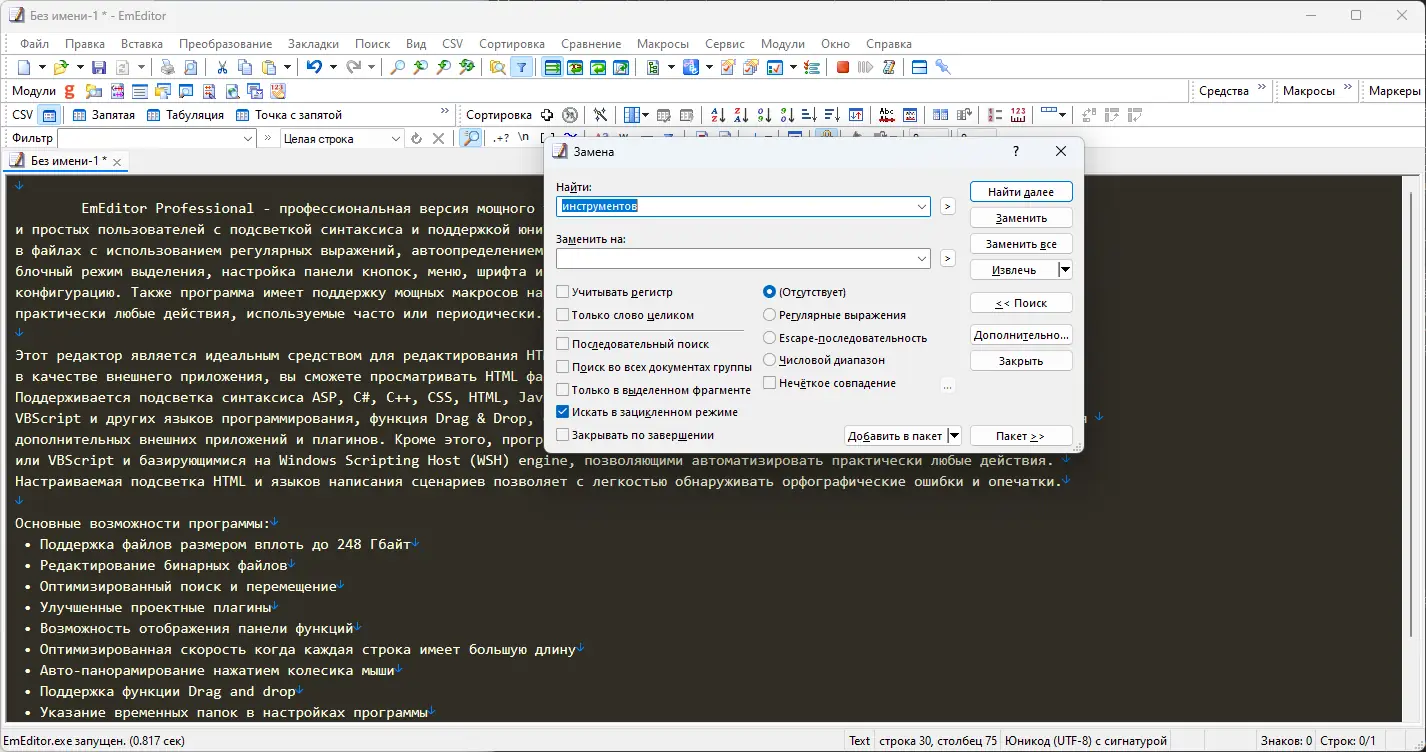Open the 'Добавить в пакет' dropdown arrow
This screenshot has height=752, width=1426.
click(955, 436)
